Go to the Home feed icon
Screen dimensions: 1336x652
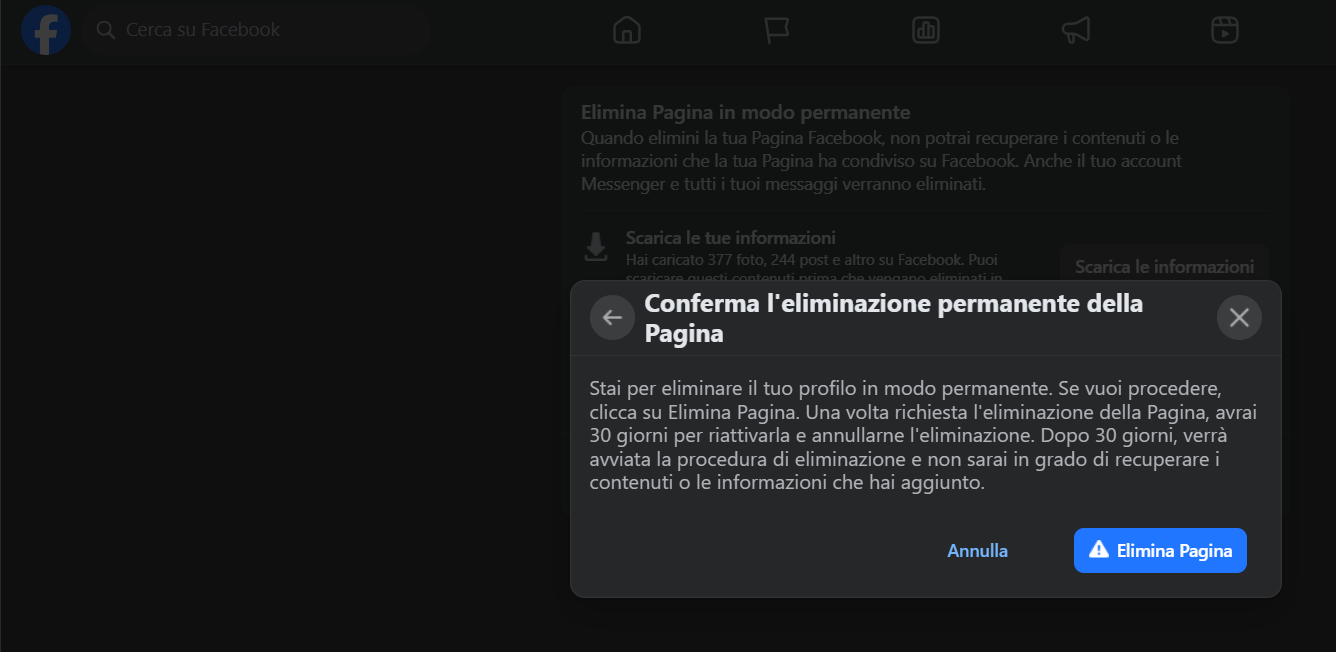(x=627, y=30)
